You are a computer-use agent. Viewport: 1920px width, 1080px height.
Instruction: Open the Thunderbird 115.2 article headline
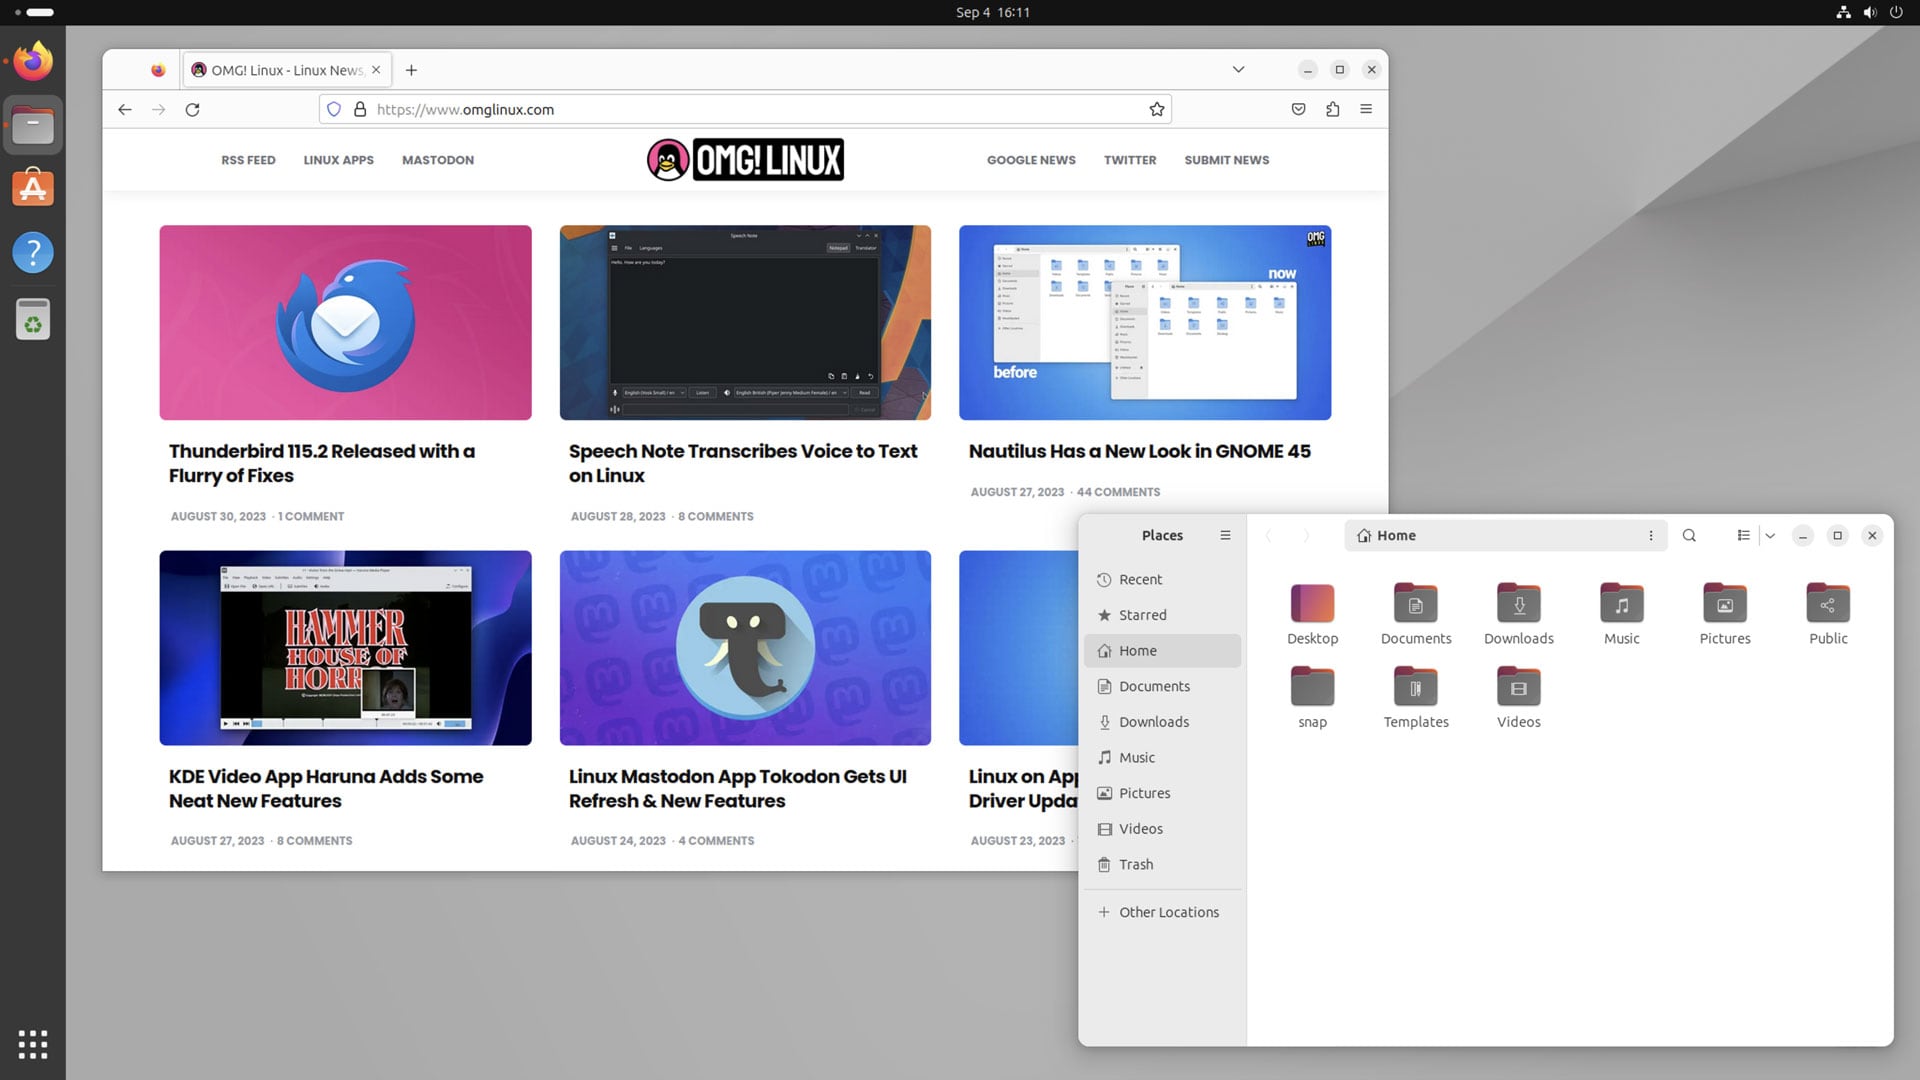pos(321,463)
